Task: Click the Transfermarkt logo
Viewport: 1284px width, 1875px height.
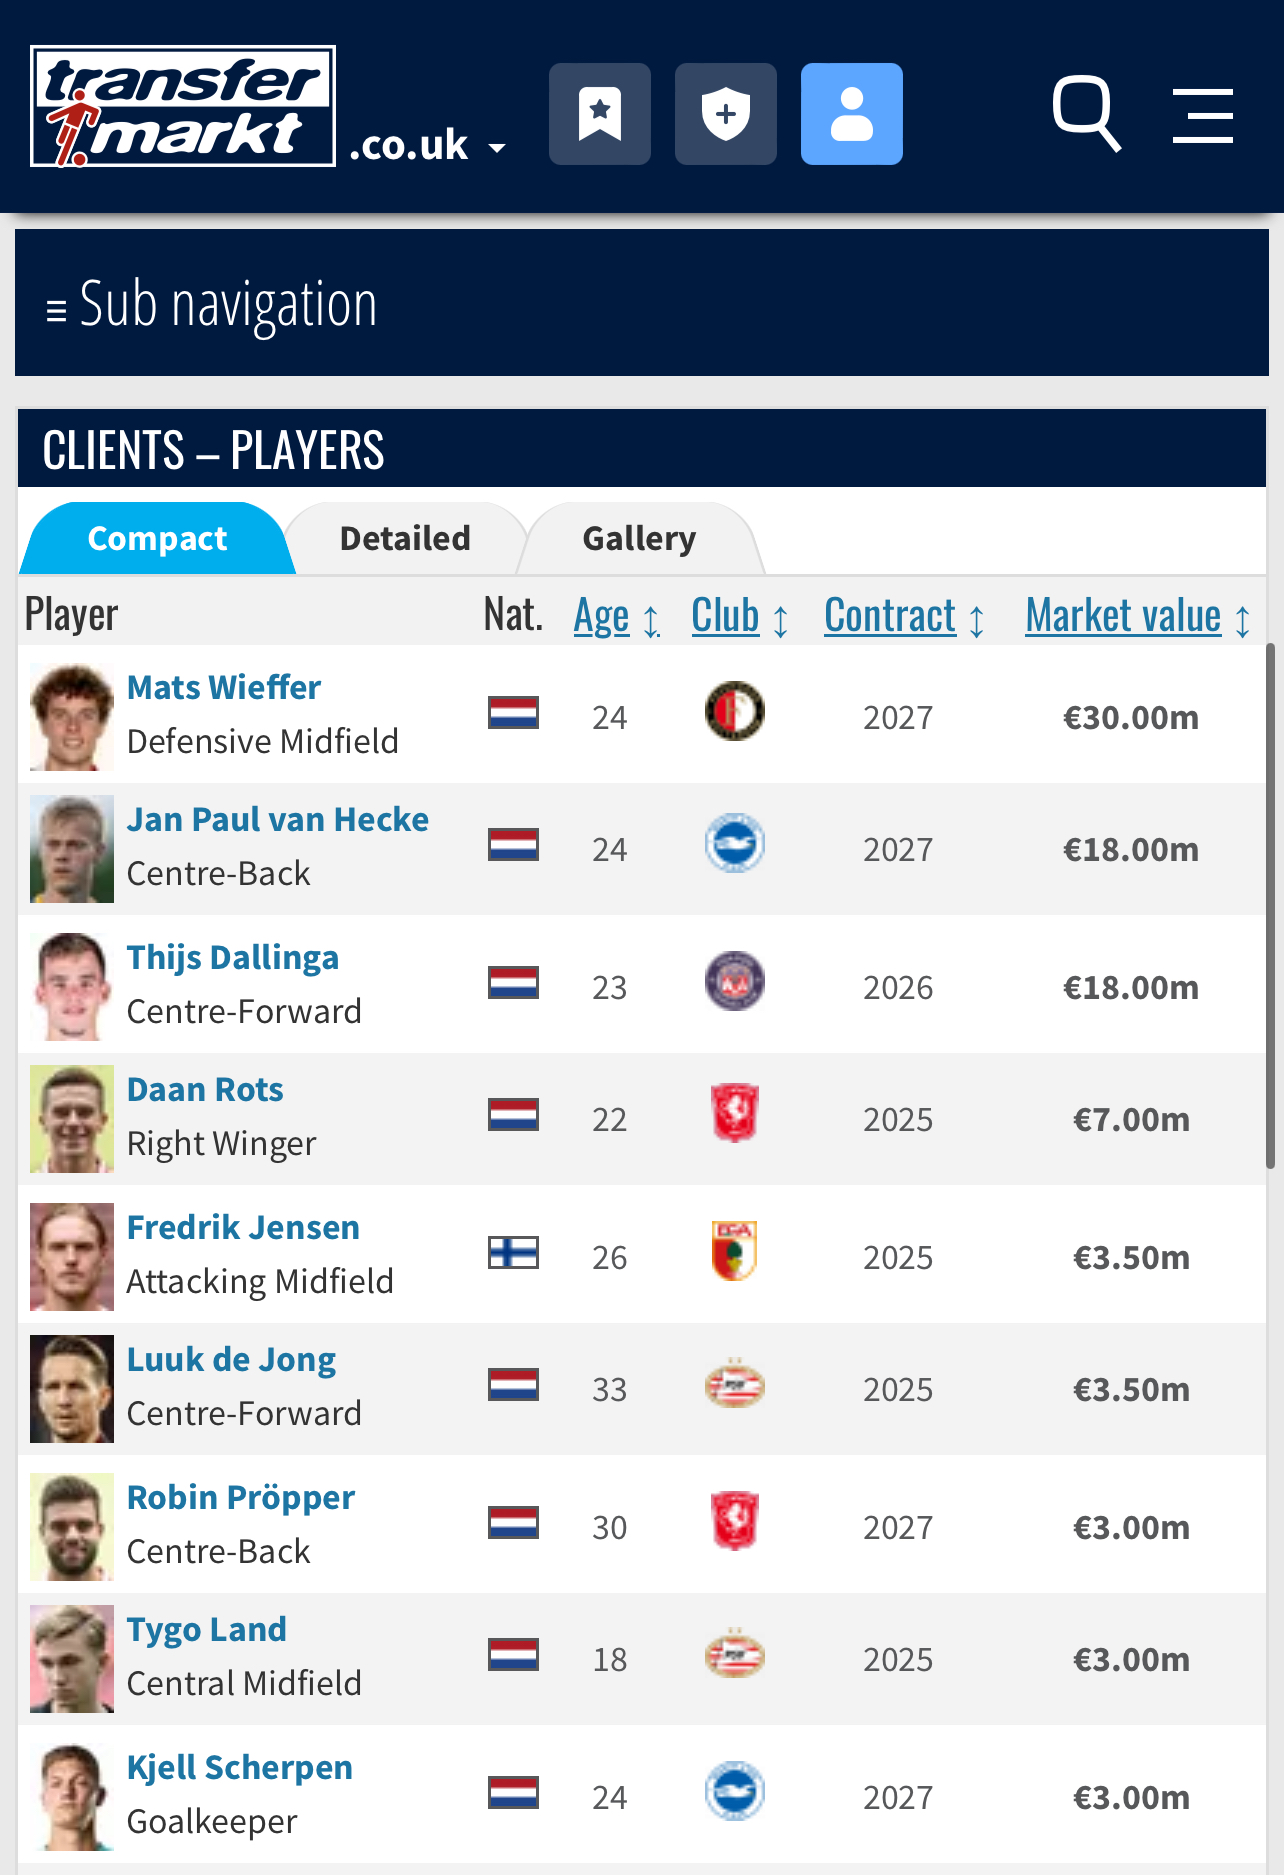Action: pyautogui.click(x=183, y=106)
